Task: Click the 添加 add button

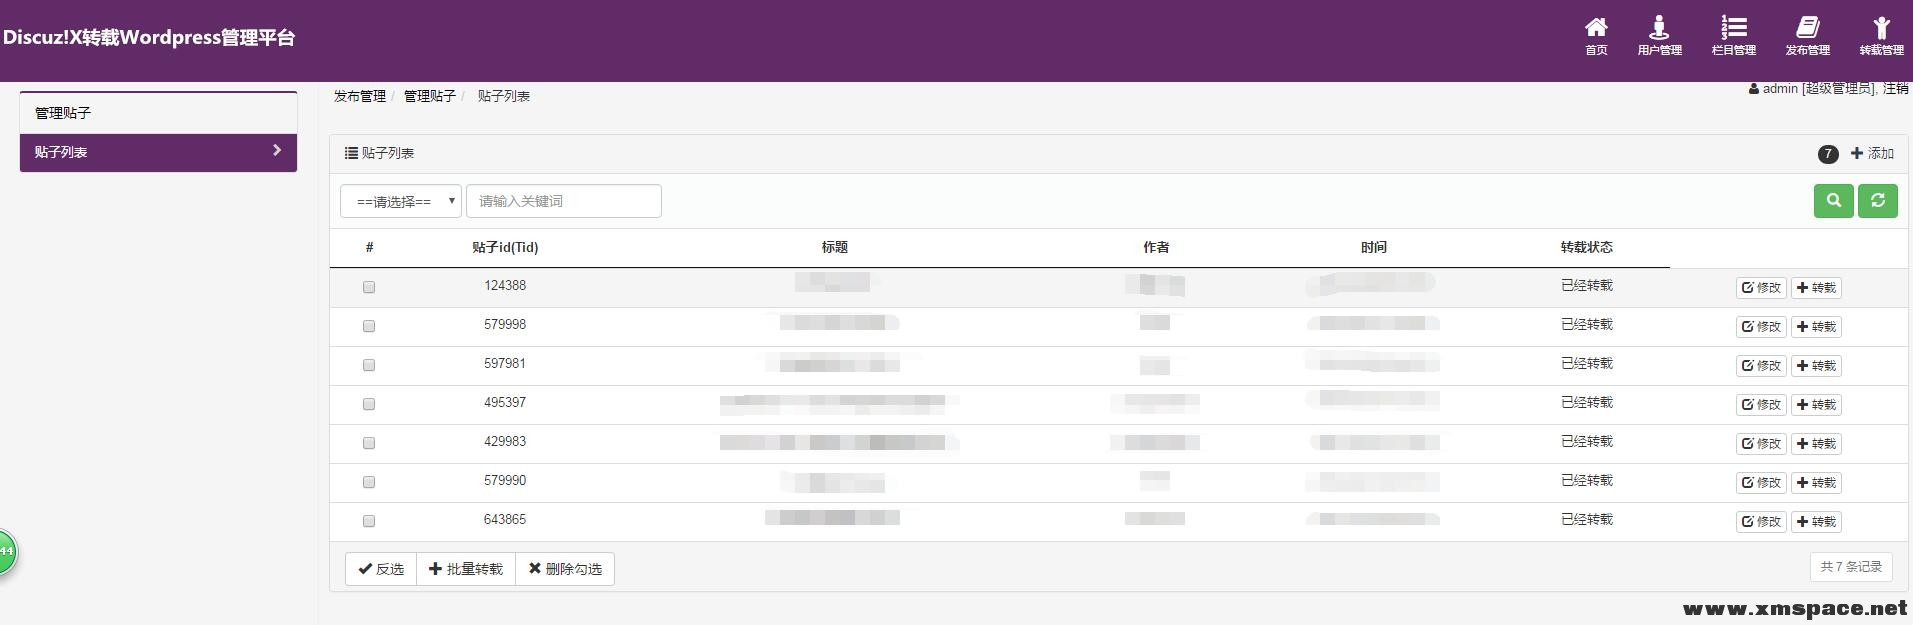Action: tap(1872, 153)
